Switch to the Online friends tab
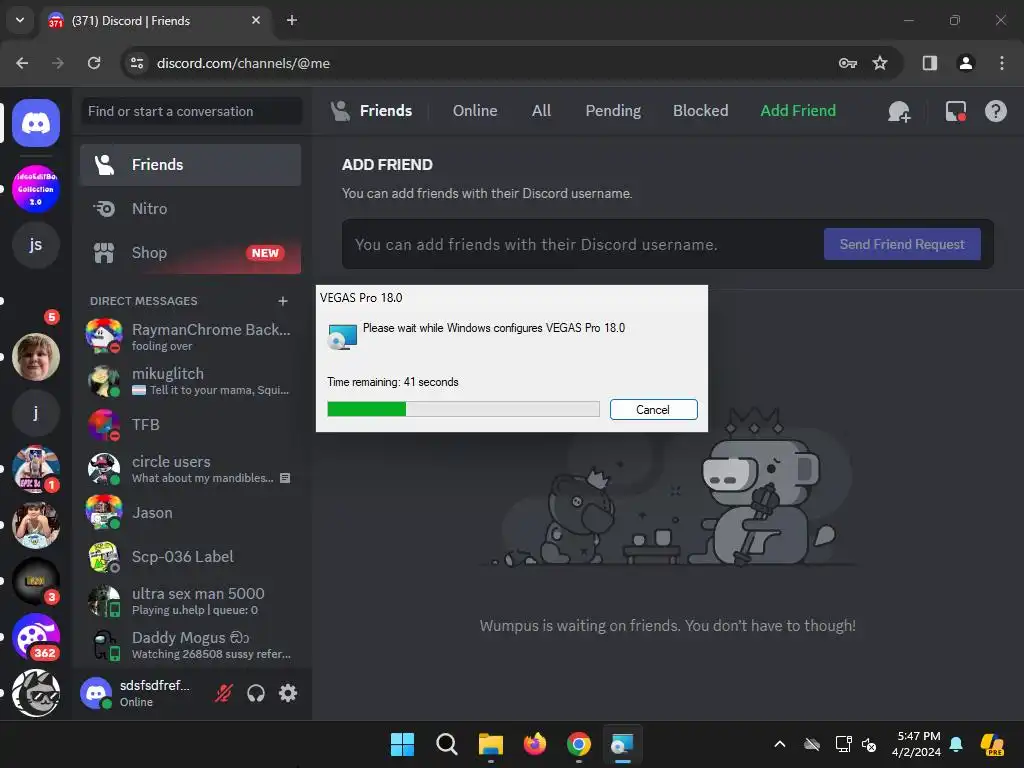This screenshot has width=1024, height=768. tap(475, 111)
